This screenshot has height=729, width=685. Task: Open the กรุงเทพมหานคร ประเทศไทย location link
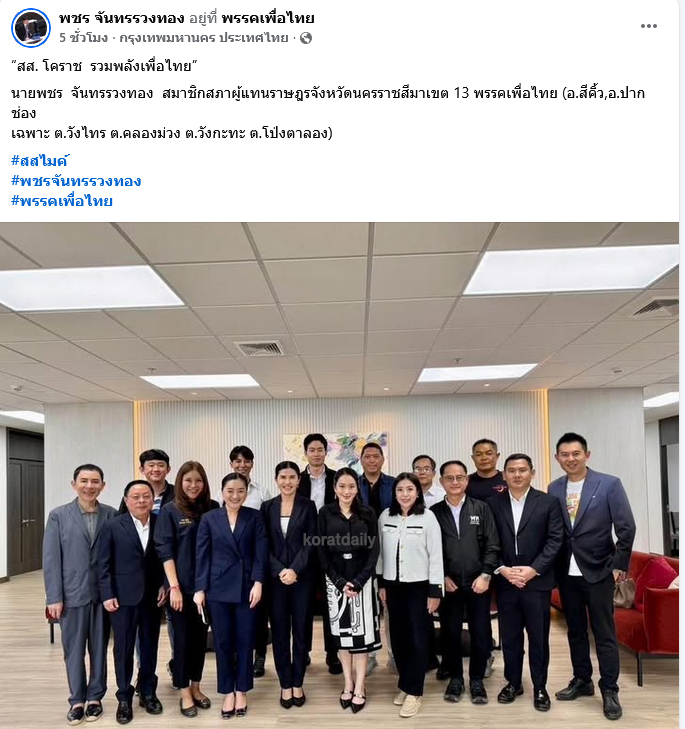tap(204, 38)
